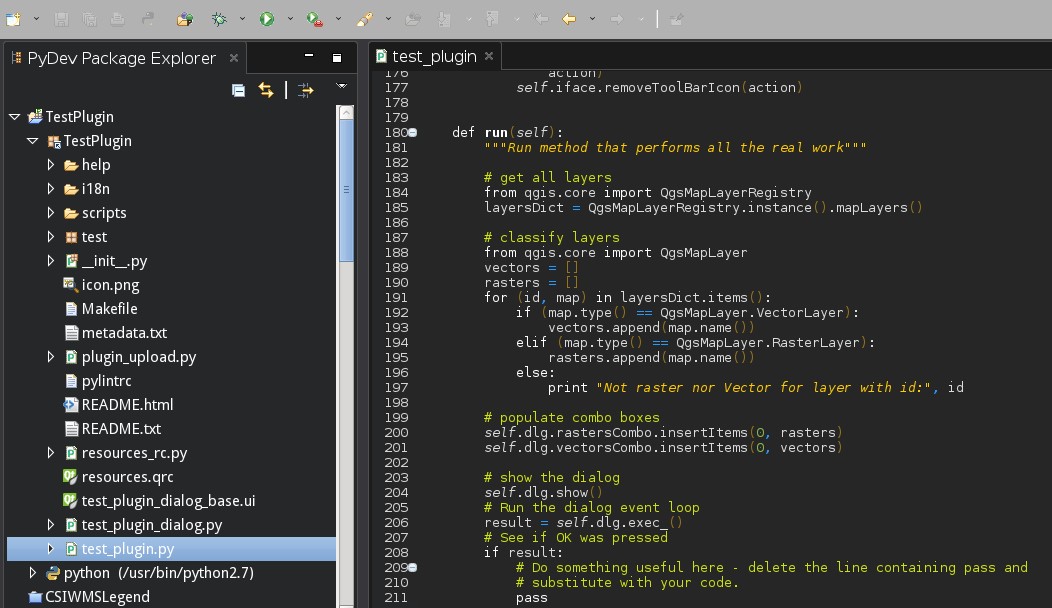This screenshot has width=1052, height=608.
Task: Close the PyDev Package Explorer view tab
Action: tap(233, 58)
